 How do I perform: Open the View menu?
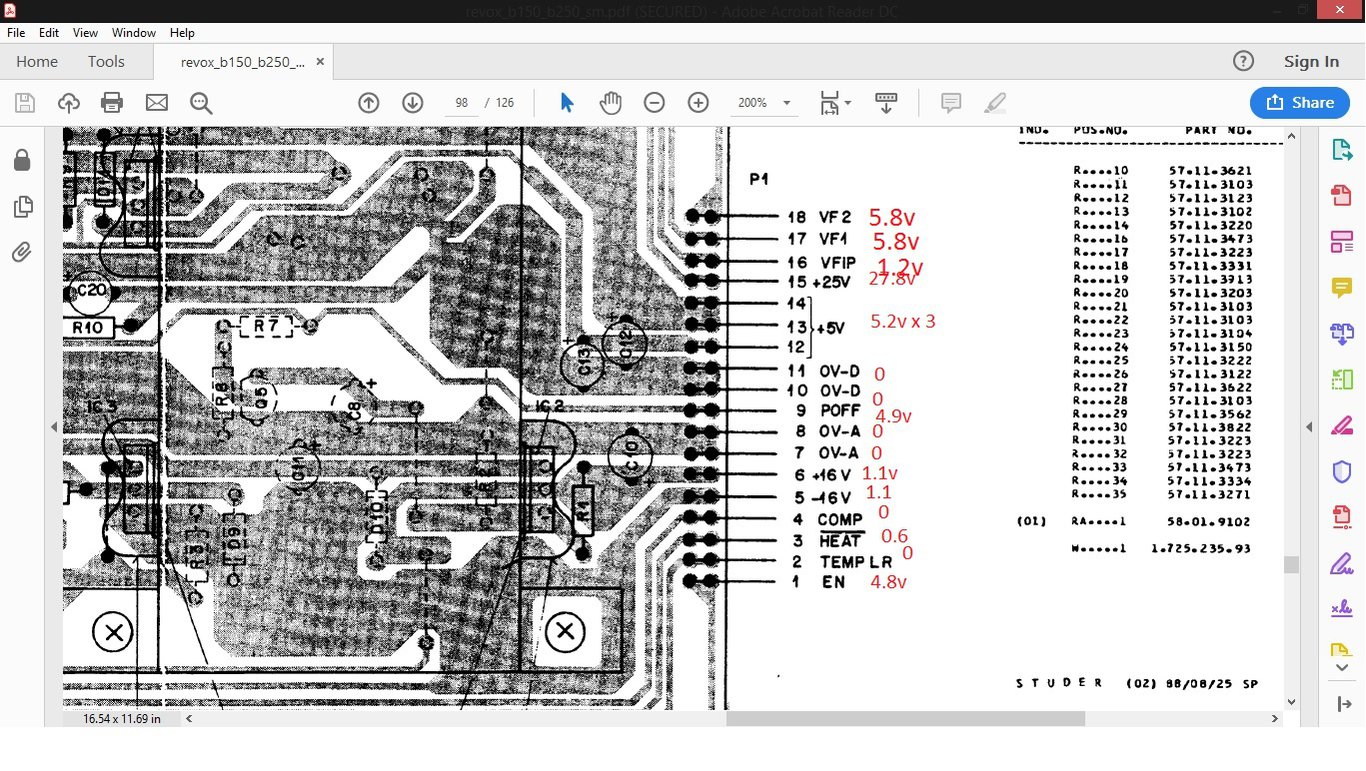(85, 33)
